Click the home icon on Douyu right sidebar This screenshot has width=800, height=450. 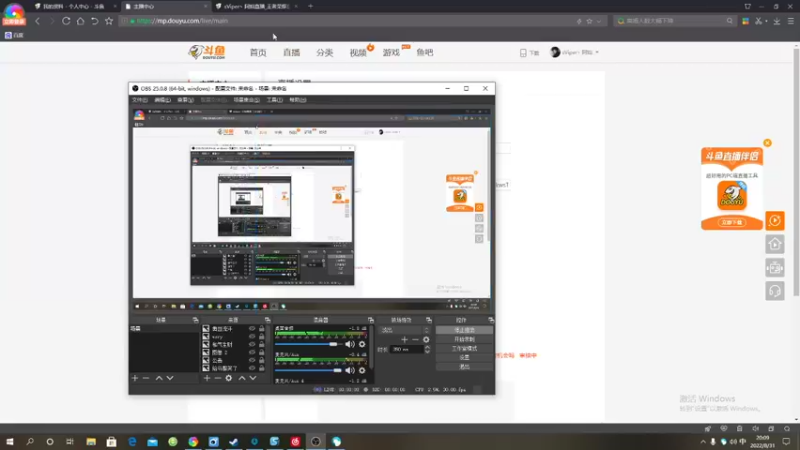coord(775,244)
